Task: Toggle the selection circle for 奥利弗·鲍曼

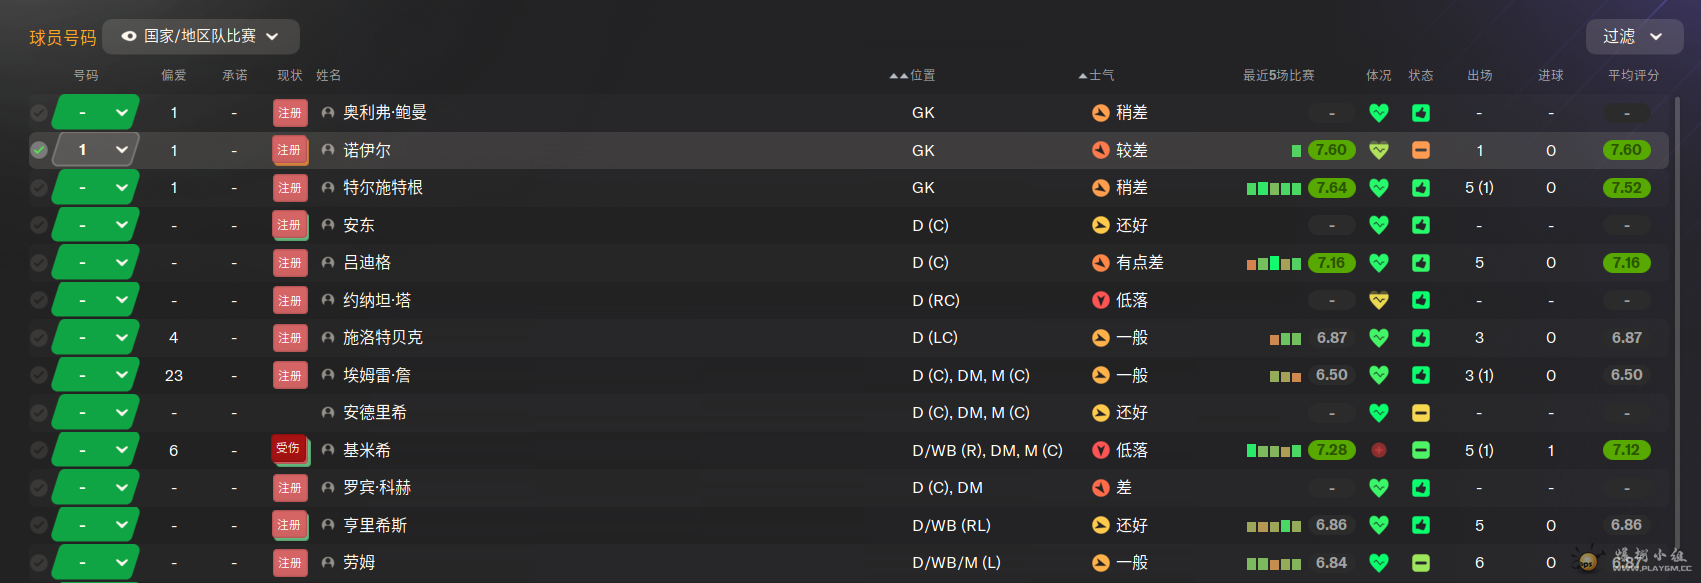Action: pyautogui.click(x=39, y=113)
